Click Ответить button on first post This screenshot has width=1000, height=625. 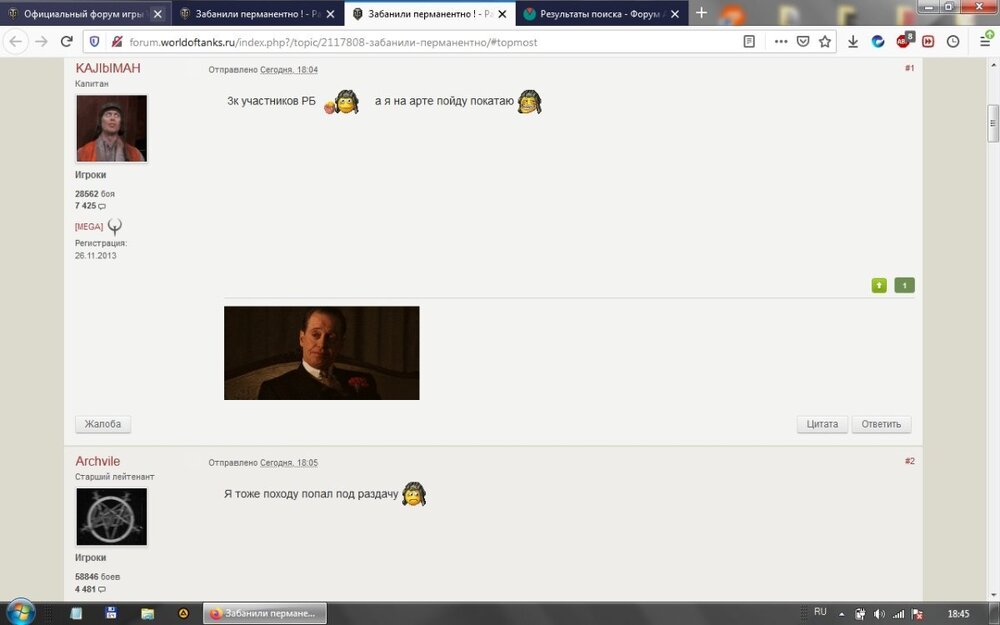(881, 424)
